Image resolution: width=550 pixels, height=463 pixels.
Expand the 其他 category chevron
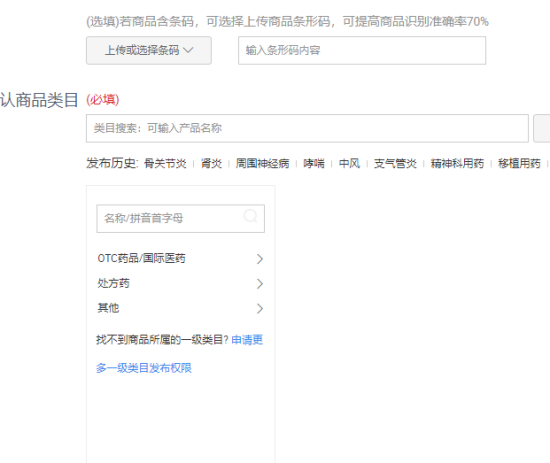coord(260,309)
